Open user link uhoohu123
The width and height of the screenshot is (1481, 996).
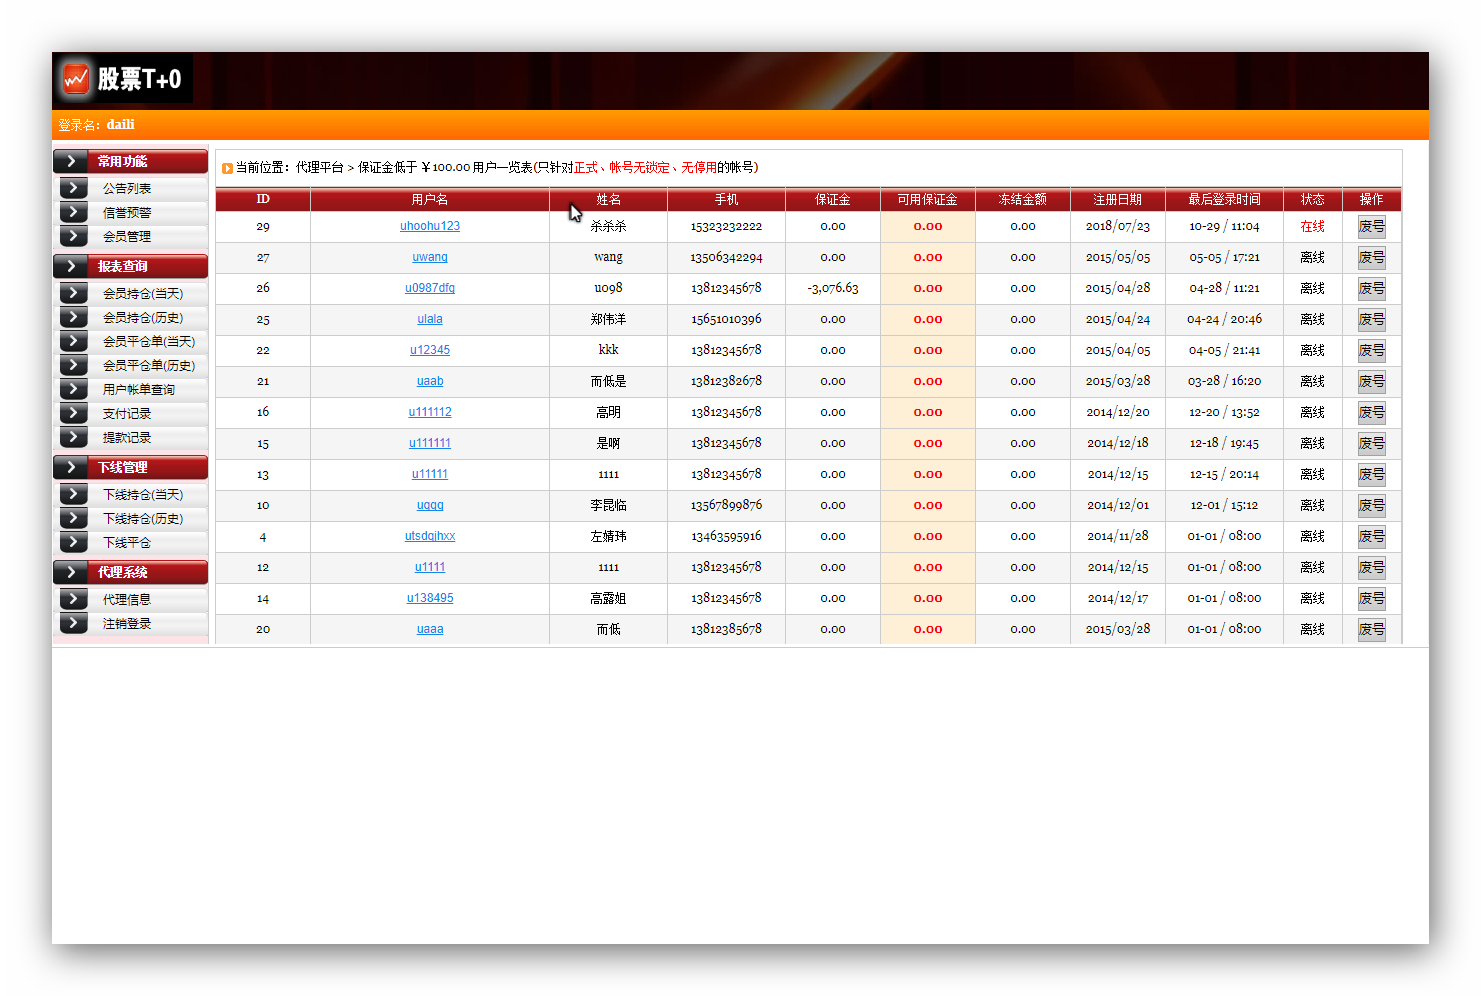pos(430,226)
